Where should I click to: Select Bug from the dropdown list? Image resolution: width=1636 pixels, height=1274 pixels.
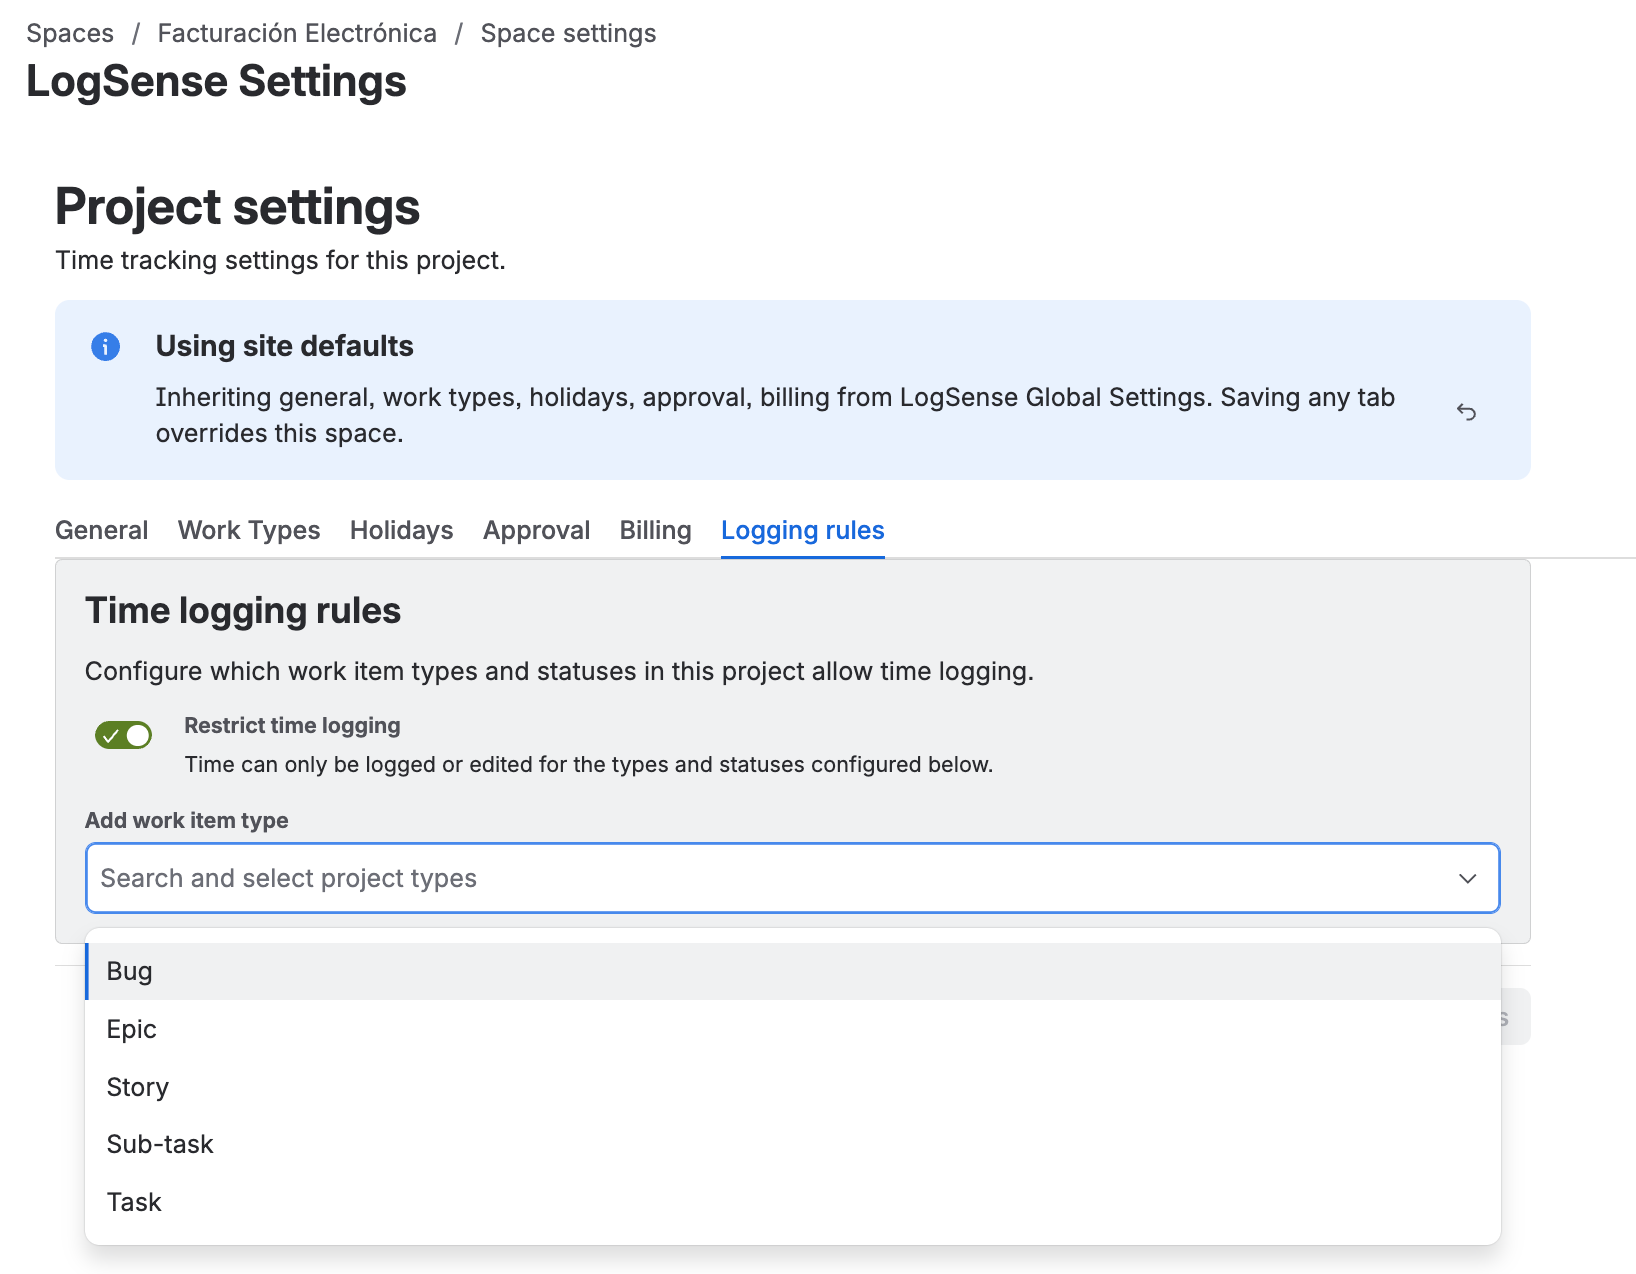click(x=793, y=971)
